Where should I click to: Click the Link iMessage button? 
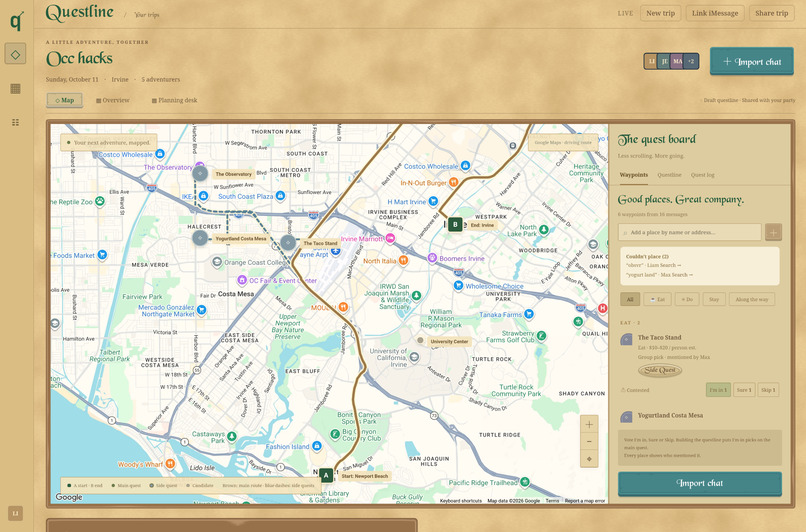click(x=715, y=13)
